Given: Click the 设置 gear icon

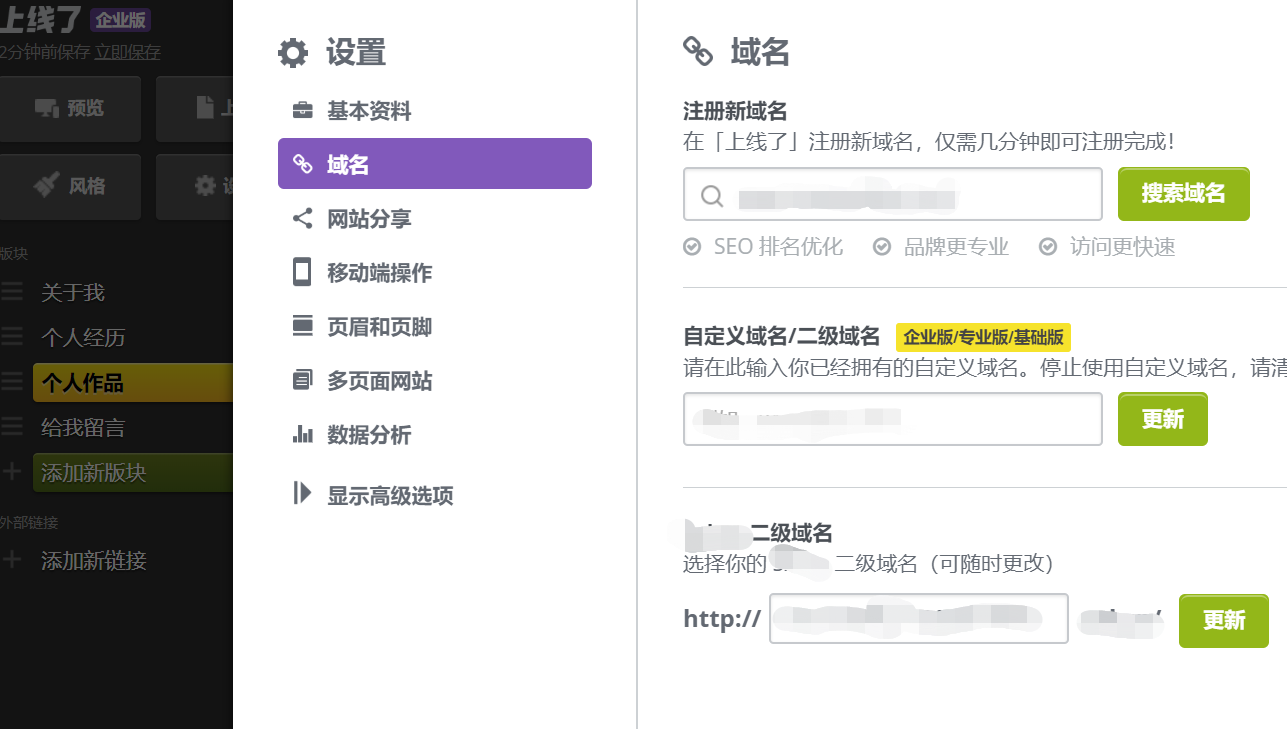Looking at the screenshot, I should pyautogui.click(x=291, y=52).
